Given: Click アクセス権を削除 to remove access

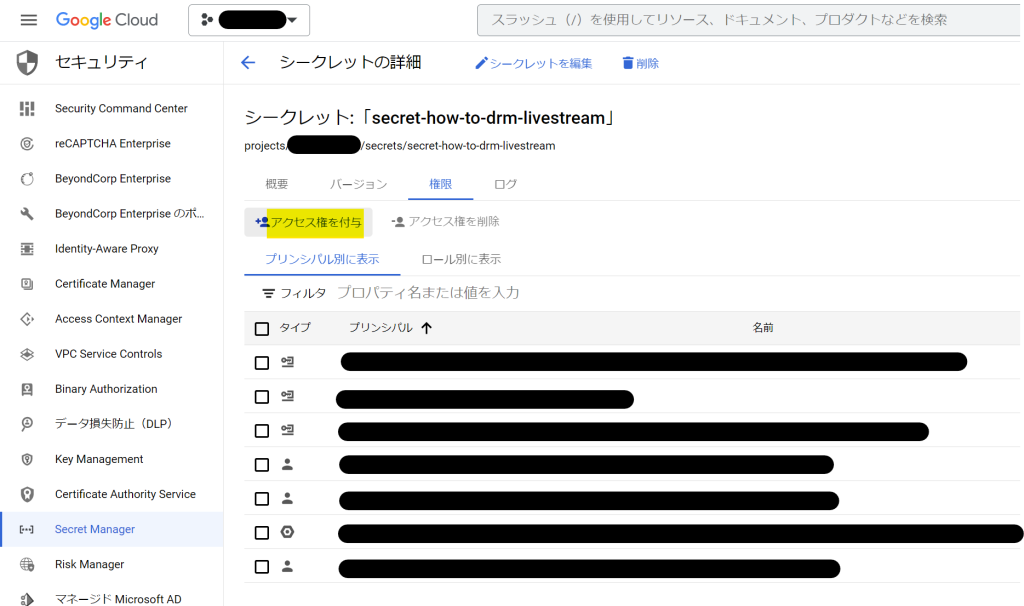Looking at the screenshot, I should click(x=445, y=222).
